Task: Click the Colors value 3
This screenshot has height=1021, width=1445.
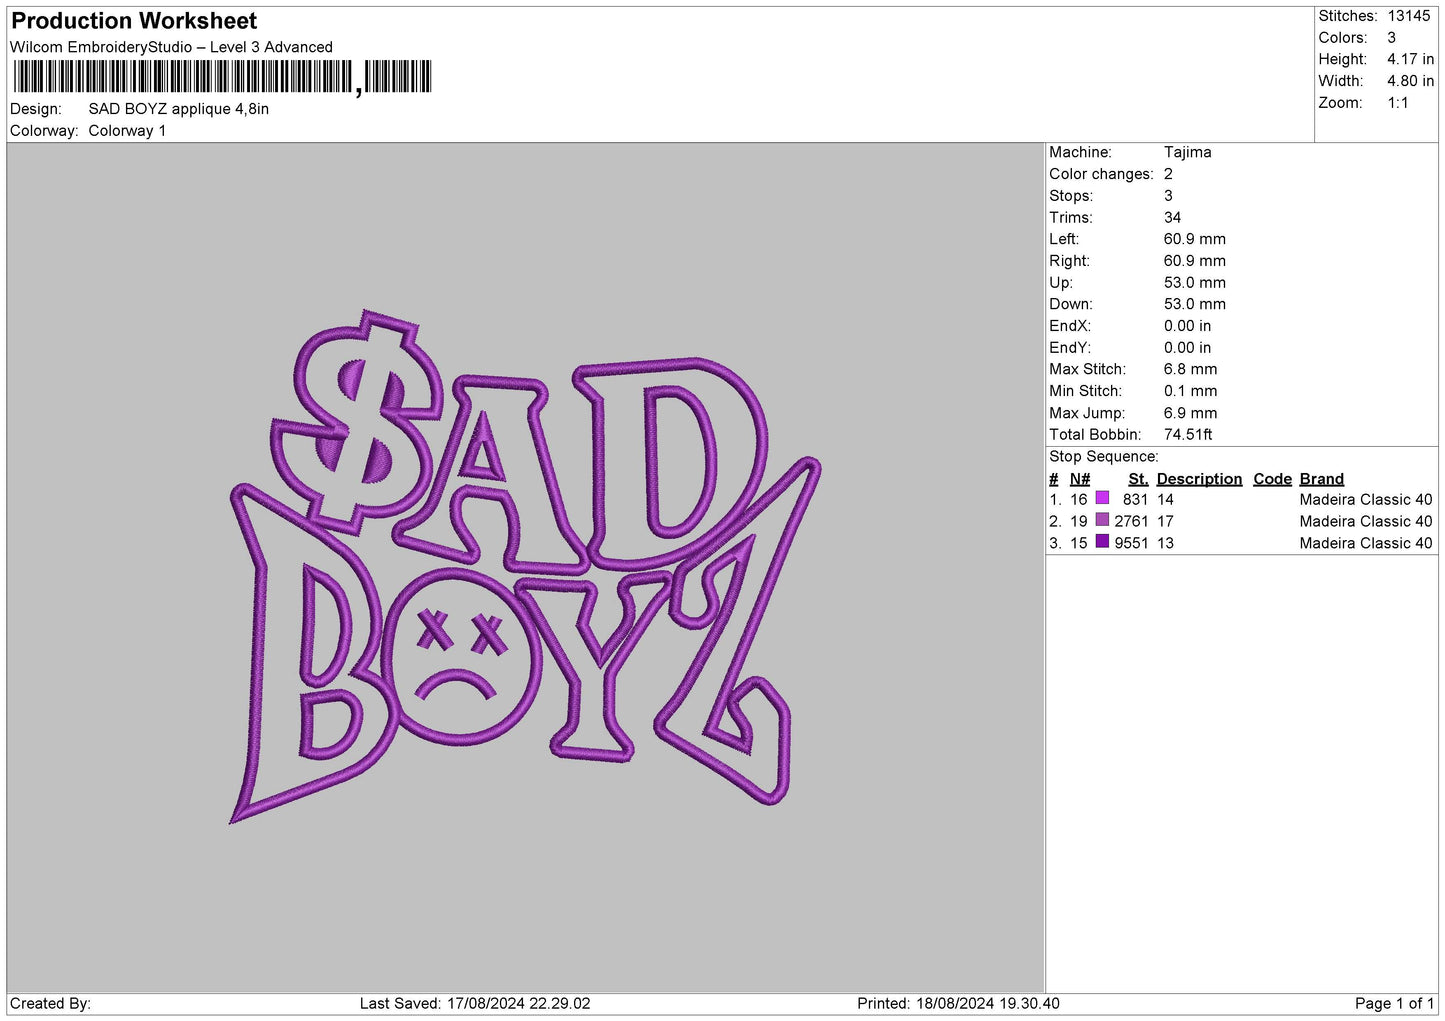Action: click(1391, 38)
